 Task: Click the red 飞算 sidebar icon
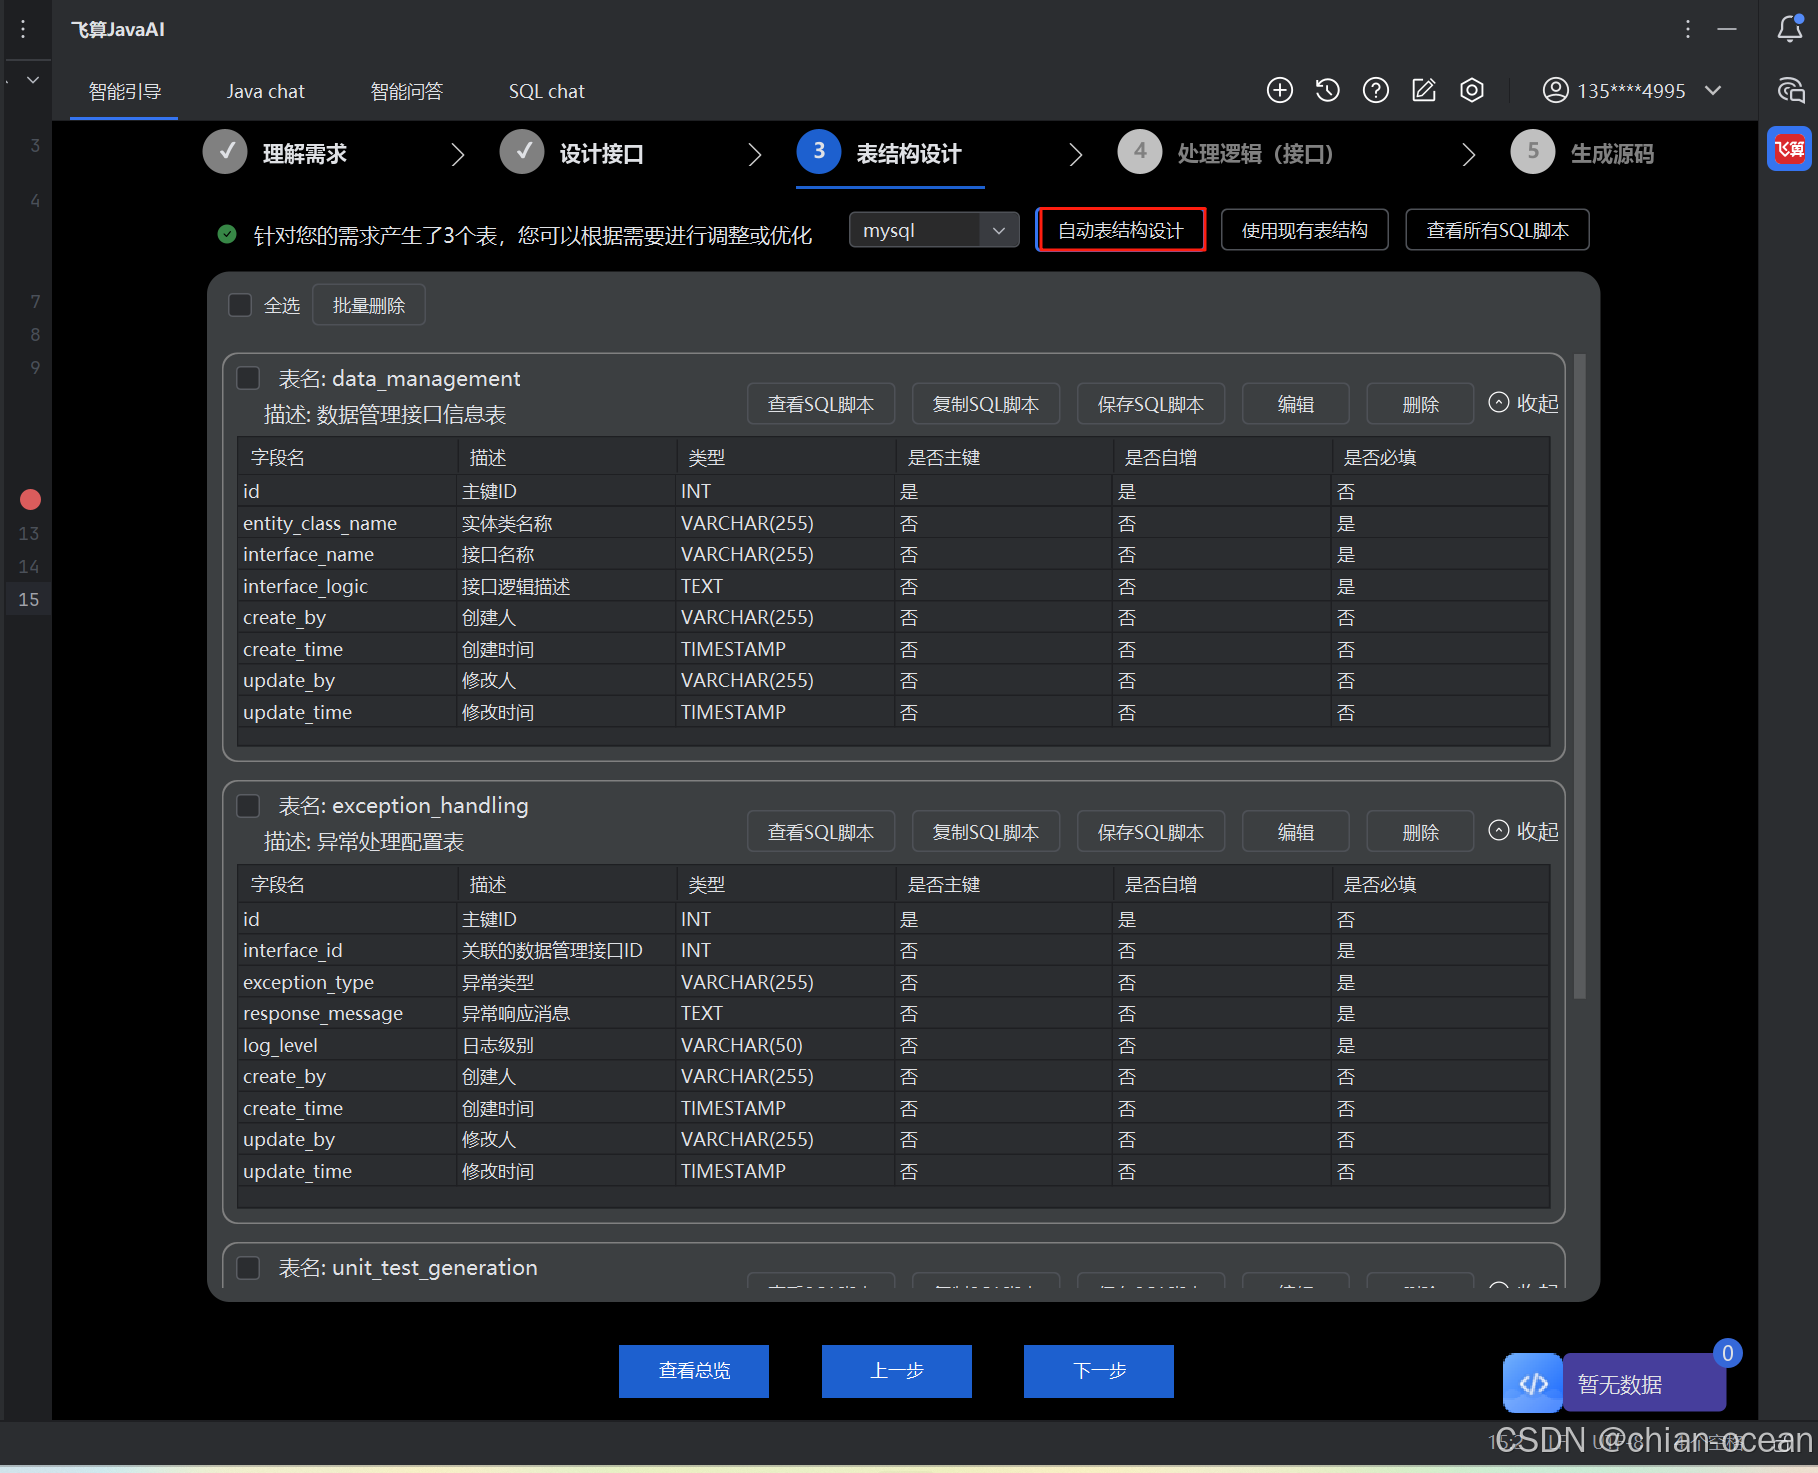(x=1789, y=149)
